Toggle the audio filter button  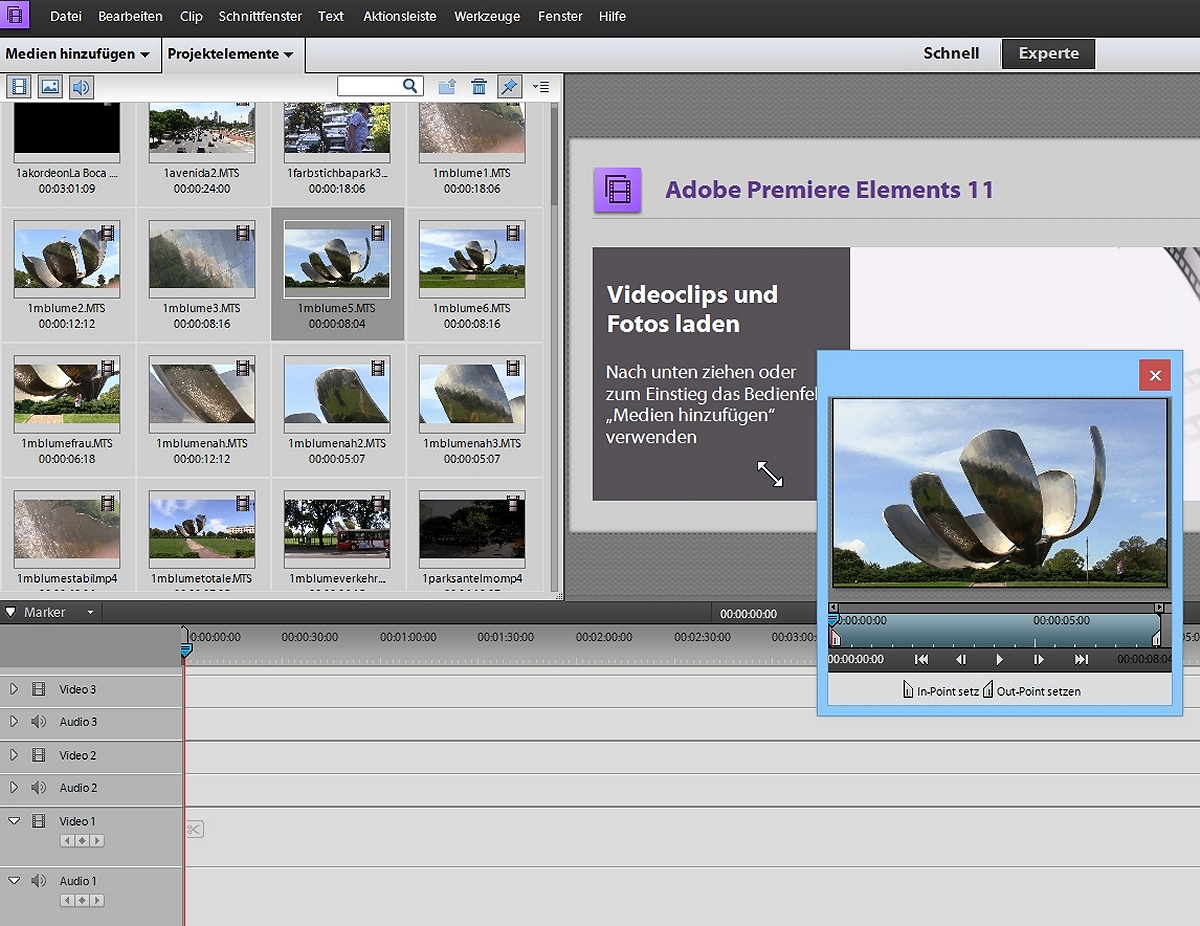81,87
